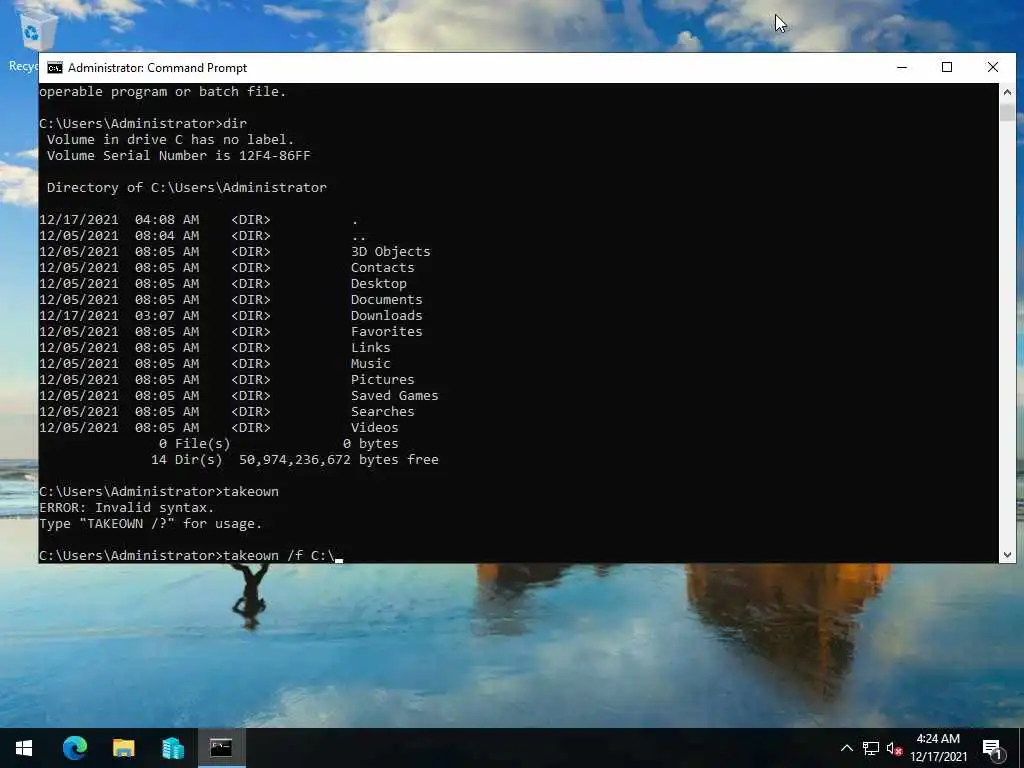This screenshot has width=1024, height=768.
Task: Open Server Manager from the taskbar
Action: (x=172, y=748)
